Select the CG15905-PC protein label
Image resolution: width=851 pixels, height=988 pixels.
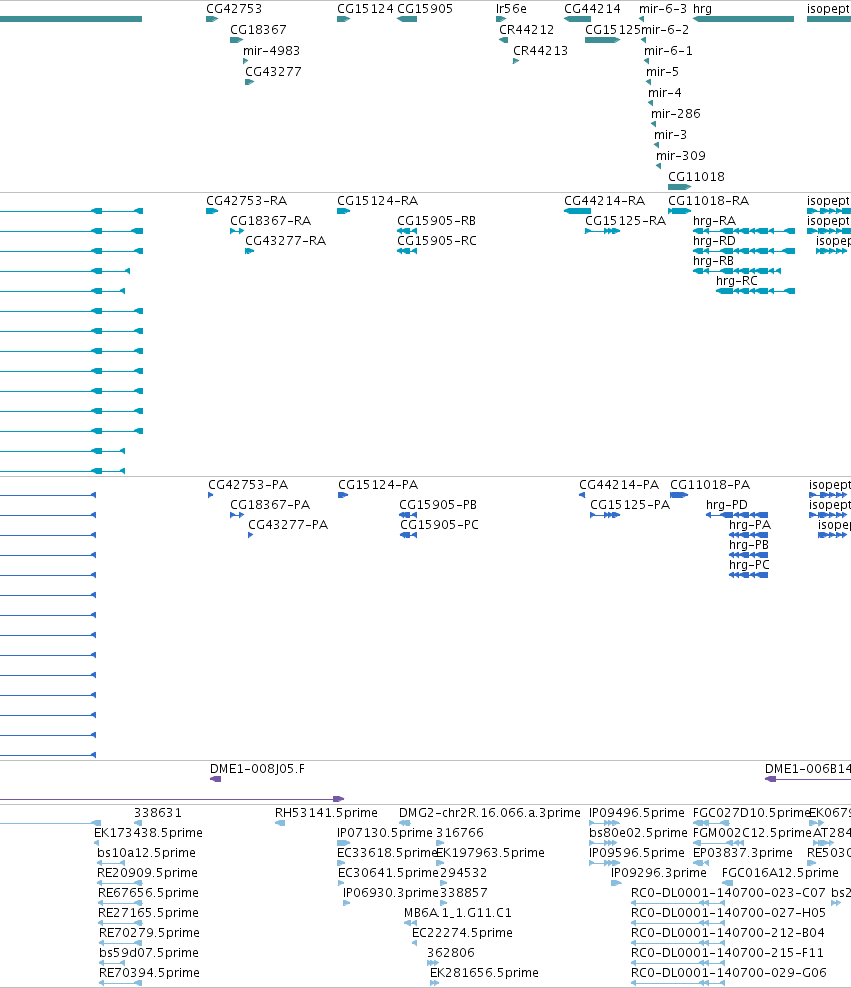[x=439, y=525]
